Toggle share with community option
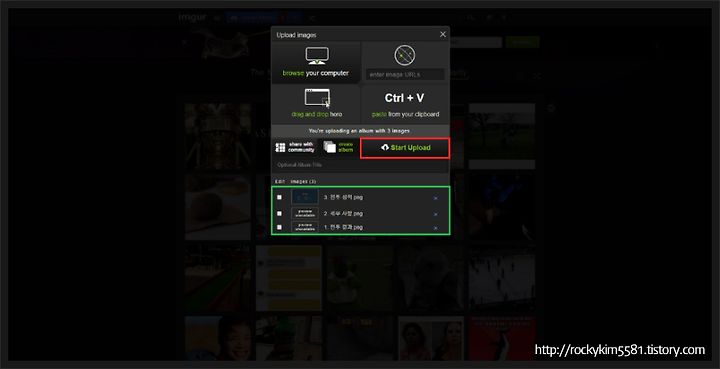Image resolution: width=720 pixels, height=369 pixels. pos(294,147)
